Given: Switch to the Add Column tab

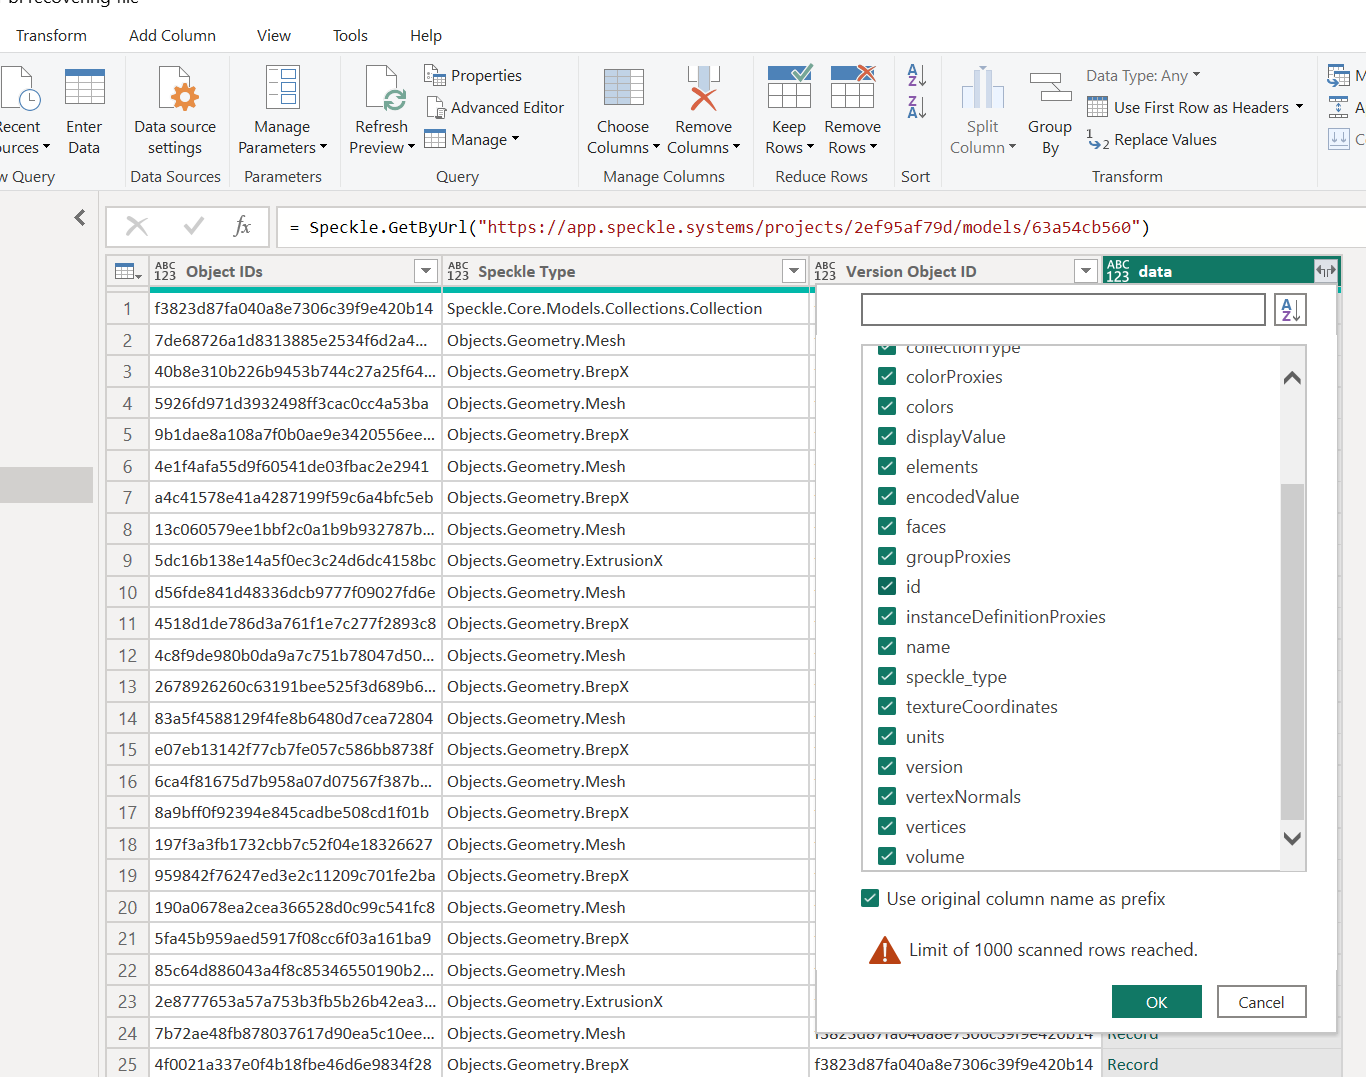Looking at the screenshot, I should coord(172,35).
